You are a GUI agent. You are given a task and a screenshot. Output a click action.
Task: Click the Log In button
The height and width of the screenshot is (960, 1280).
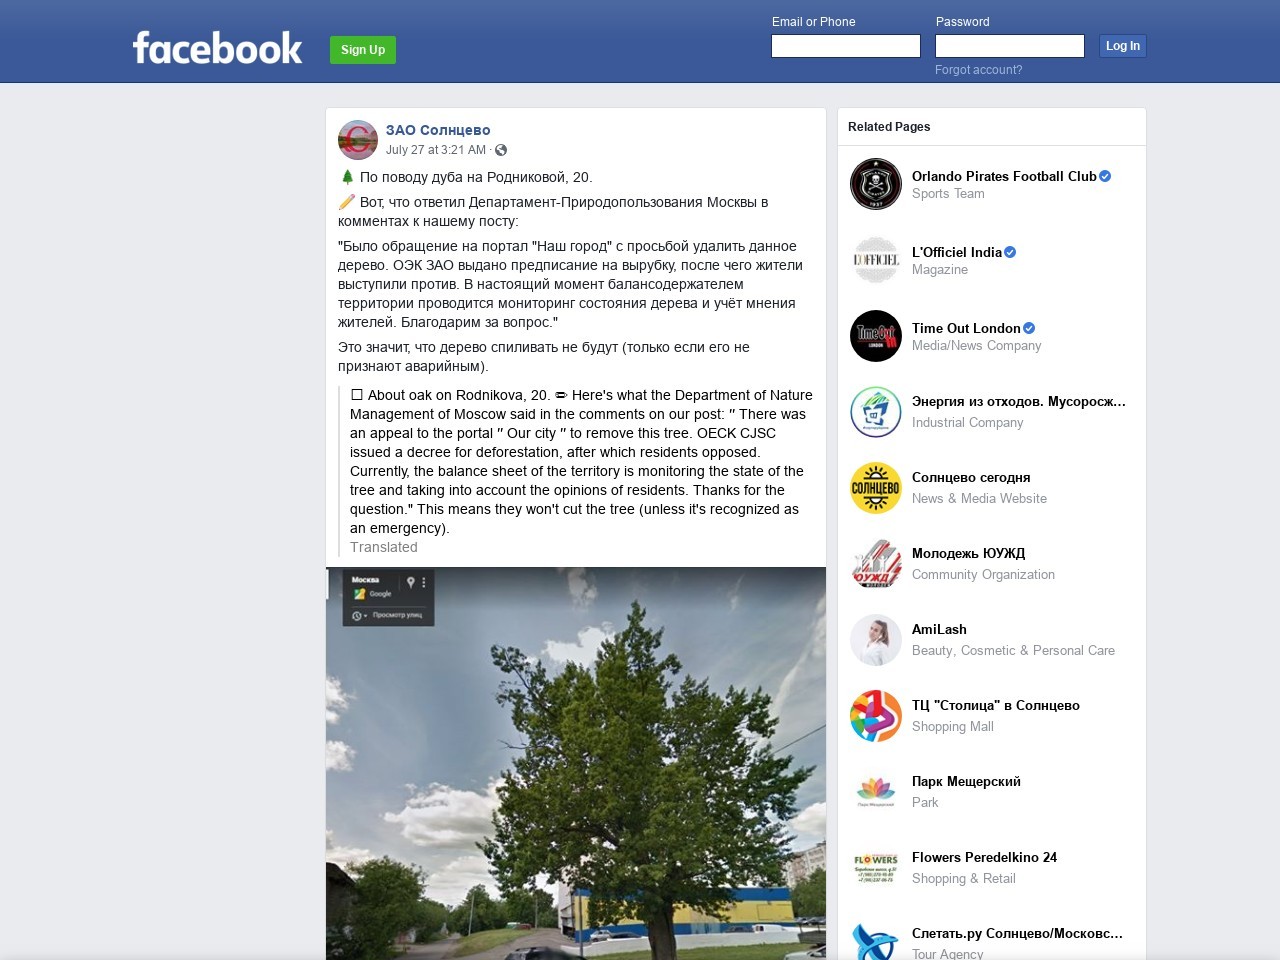tap(1122, 46)
